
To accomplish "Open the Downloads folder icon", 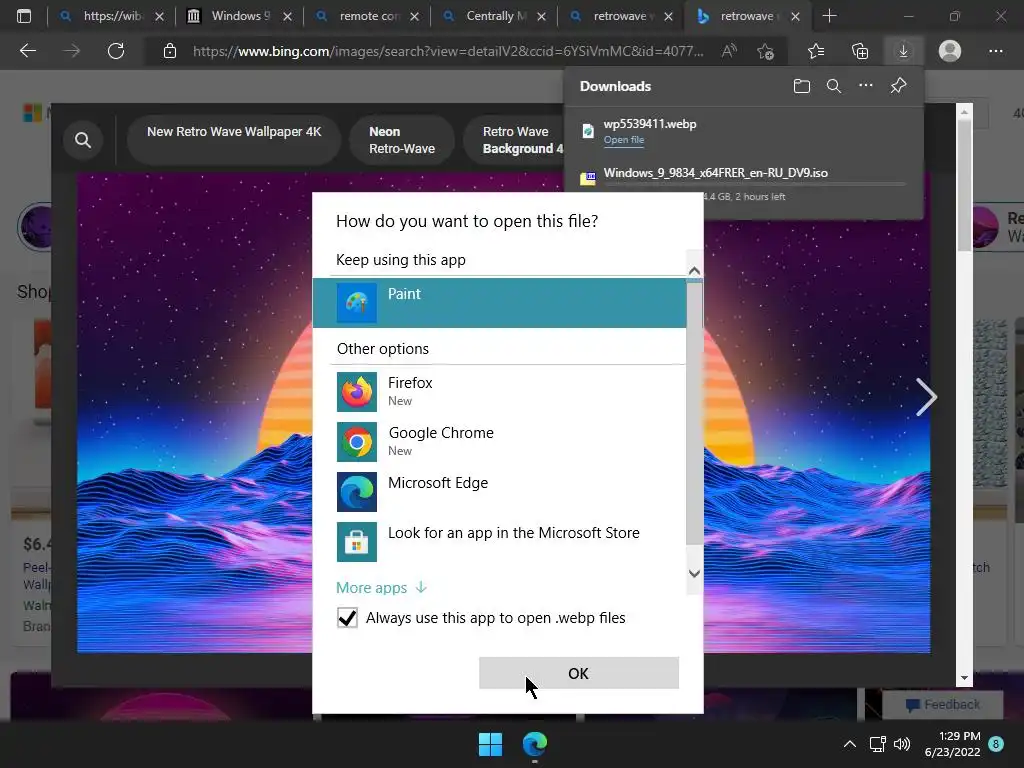I will 802,86.
